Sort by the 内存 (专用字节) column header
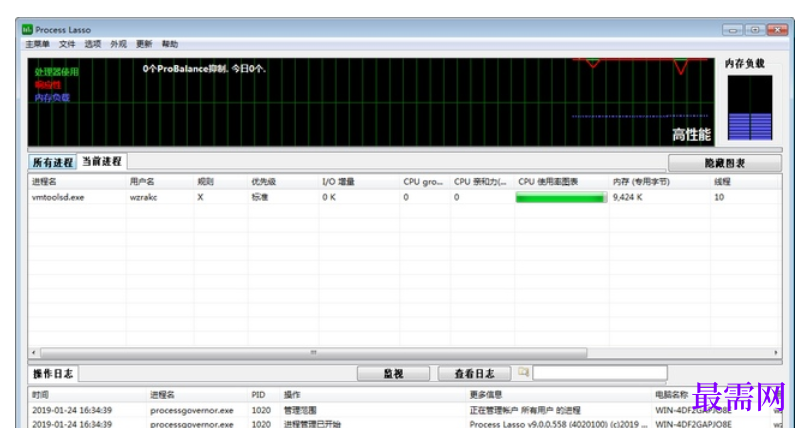Image resolution: width=804 pixels, height=428 pixels. tap(659, 181)
